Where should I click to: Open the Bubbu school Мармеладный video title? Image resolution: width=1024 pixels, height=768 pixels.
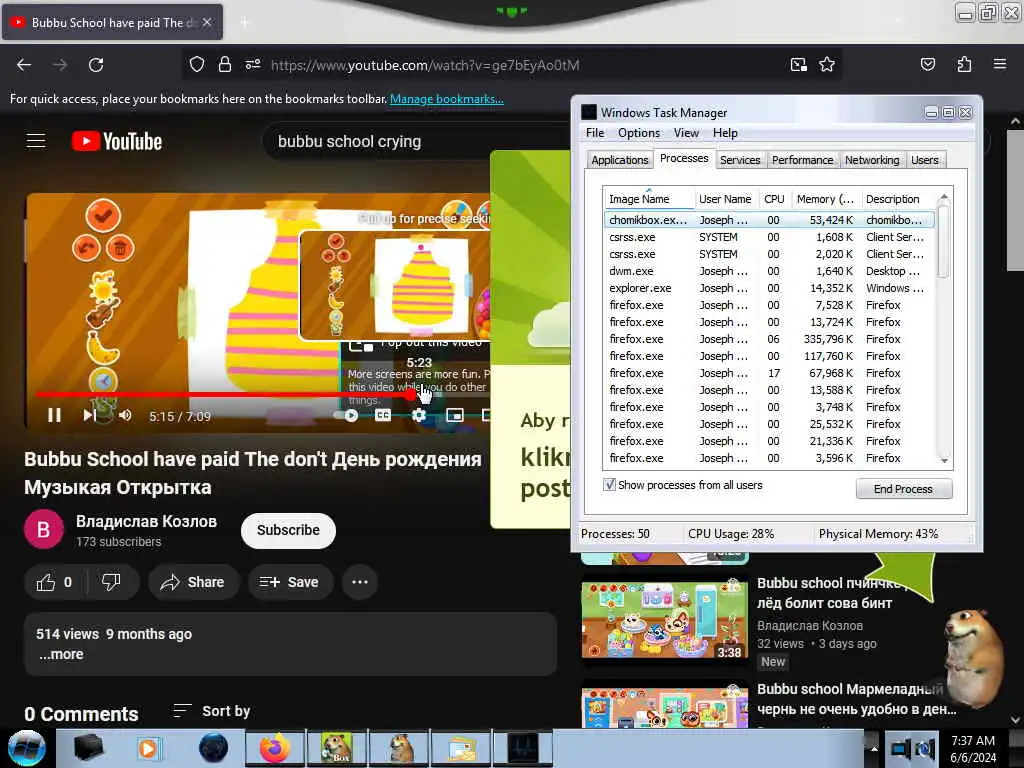click(856, 699)
